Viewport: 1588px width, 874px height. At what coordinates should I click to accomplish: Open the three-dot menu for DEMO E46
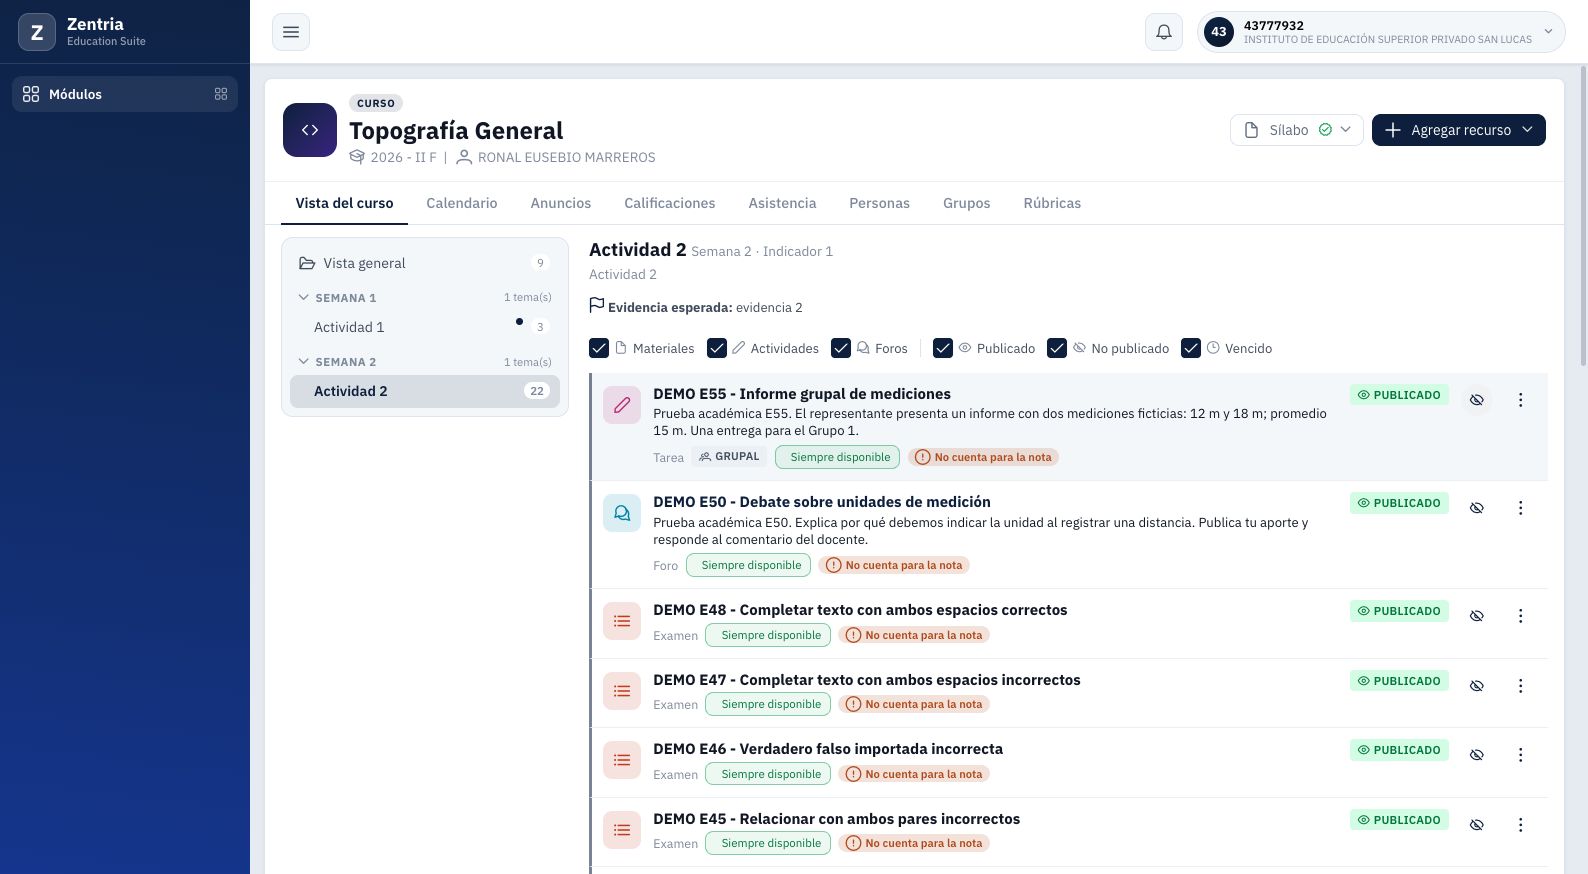click(1520, 755)
